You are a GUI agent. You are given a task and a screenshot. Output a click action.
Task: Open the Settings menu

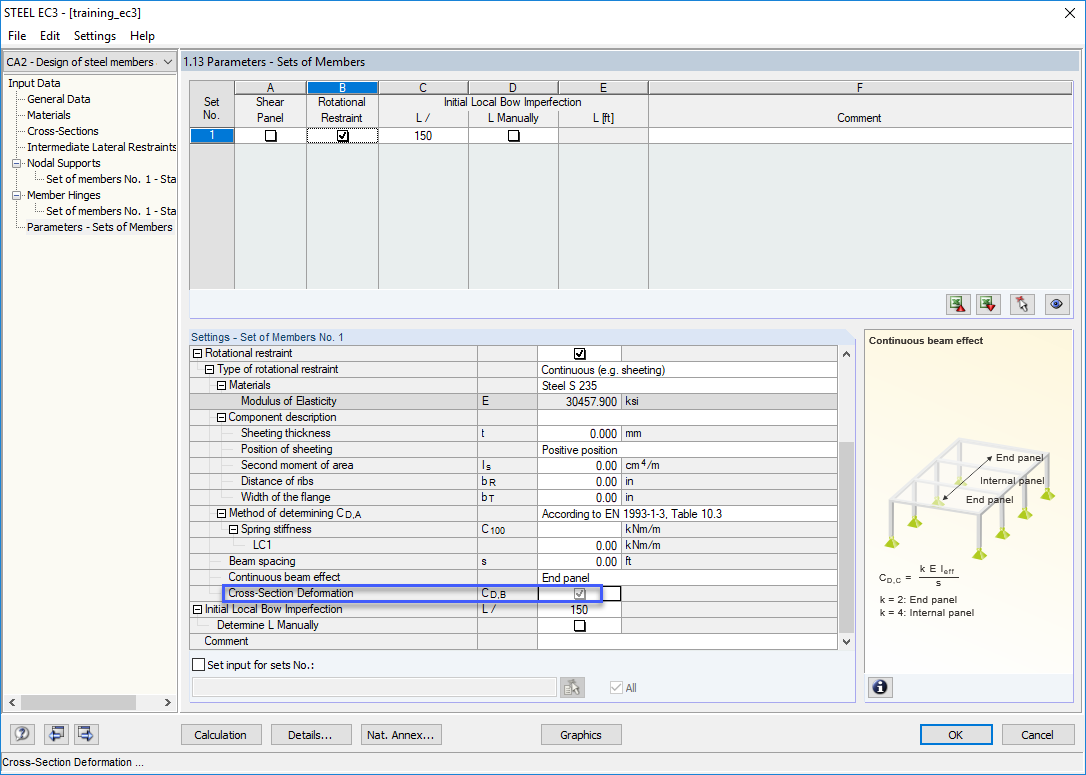coord(95,36)
